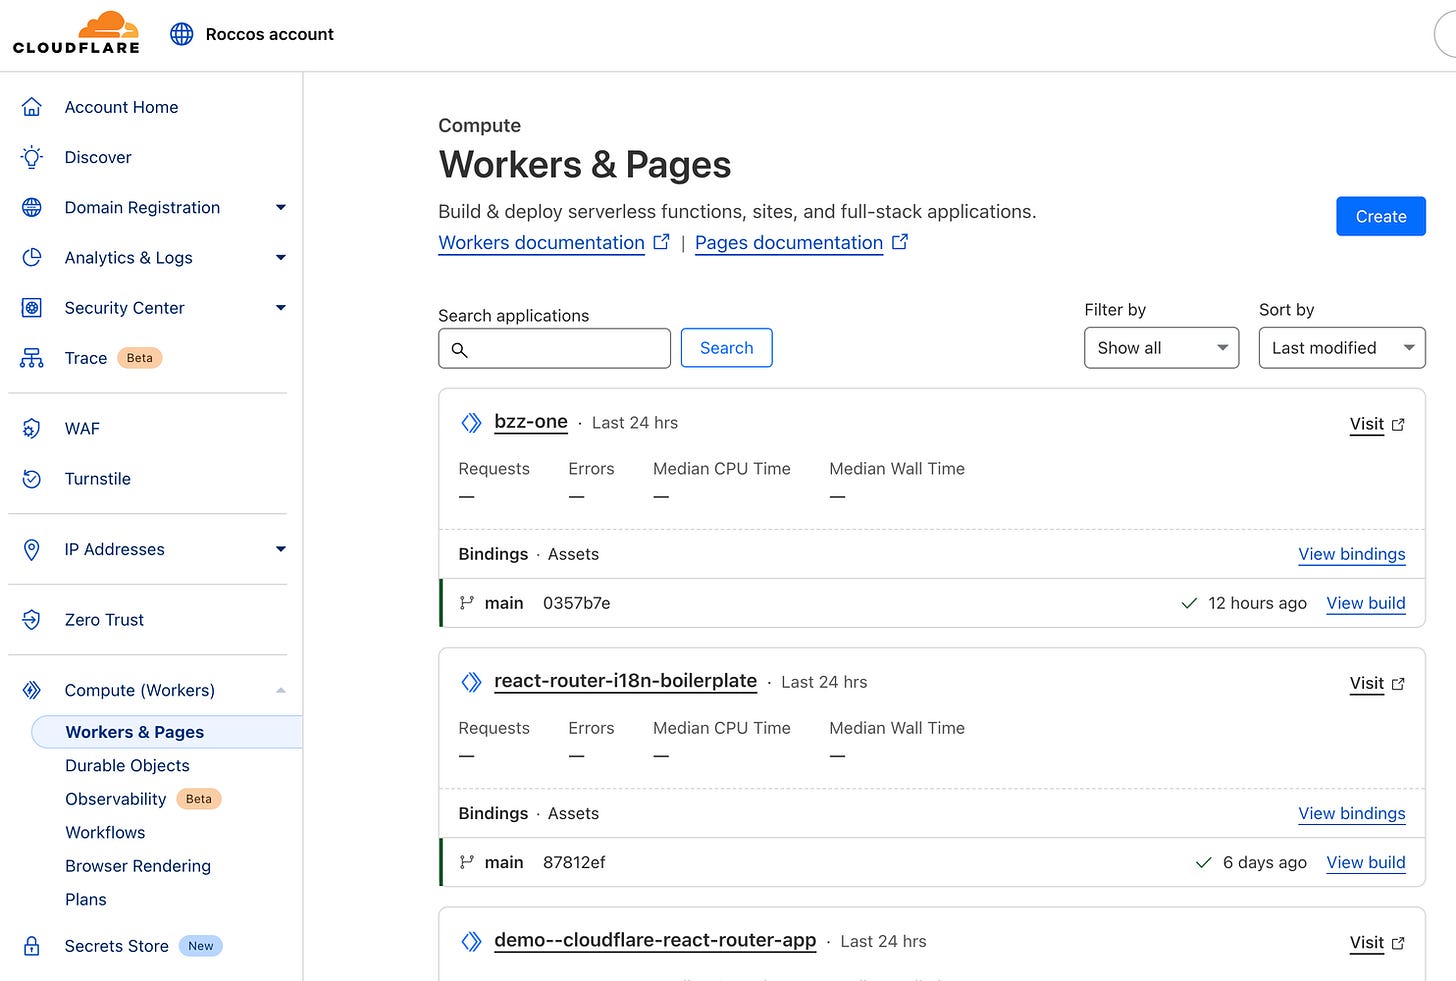Open the Sort by Last modified dropdown
The image size is (1456, 981).
coord(1342,348)
